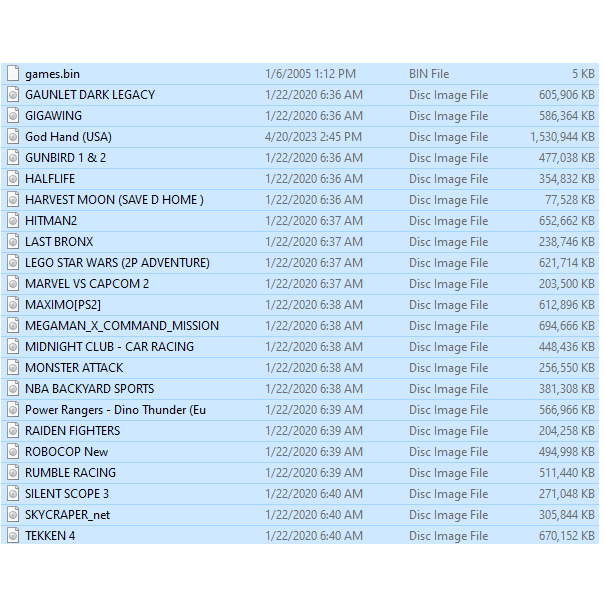Select the GIGAWING file name
Viewport: 604px width, 604px height.
point(54,116)
